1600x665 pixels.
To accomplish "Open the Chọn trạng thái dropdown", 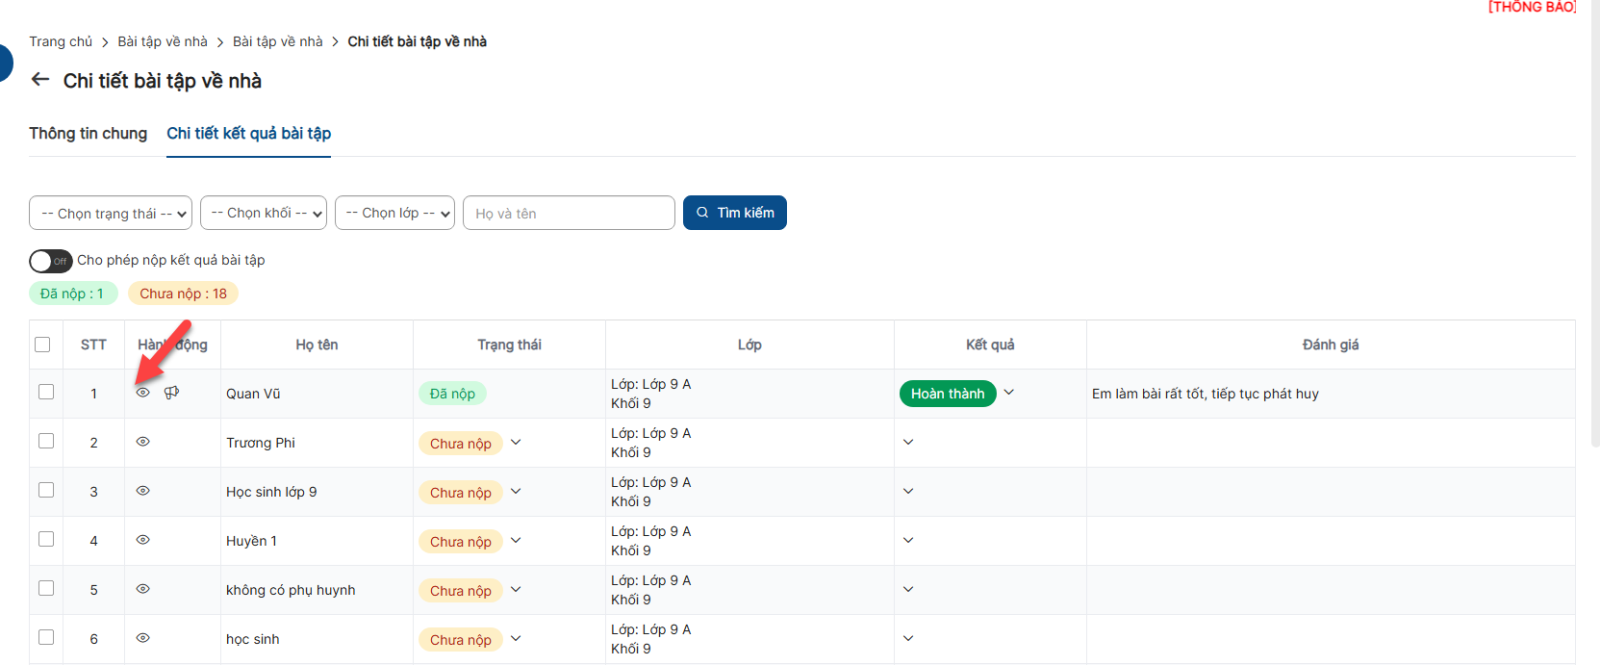I will (x=110, y=213).
